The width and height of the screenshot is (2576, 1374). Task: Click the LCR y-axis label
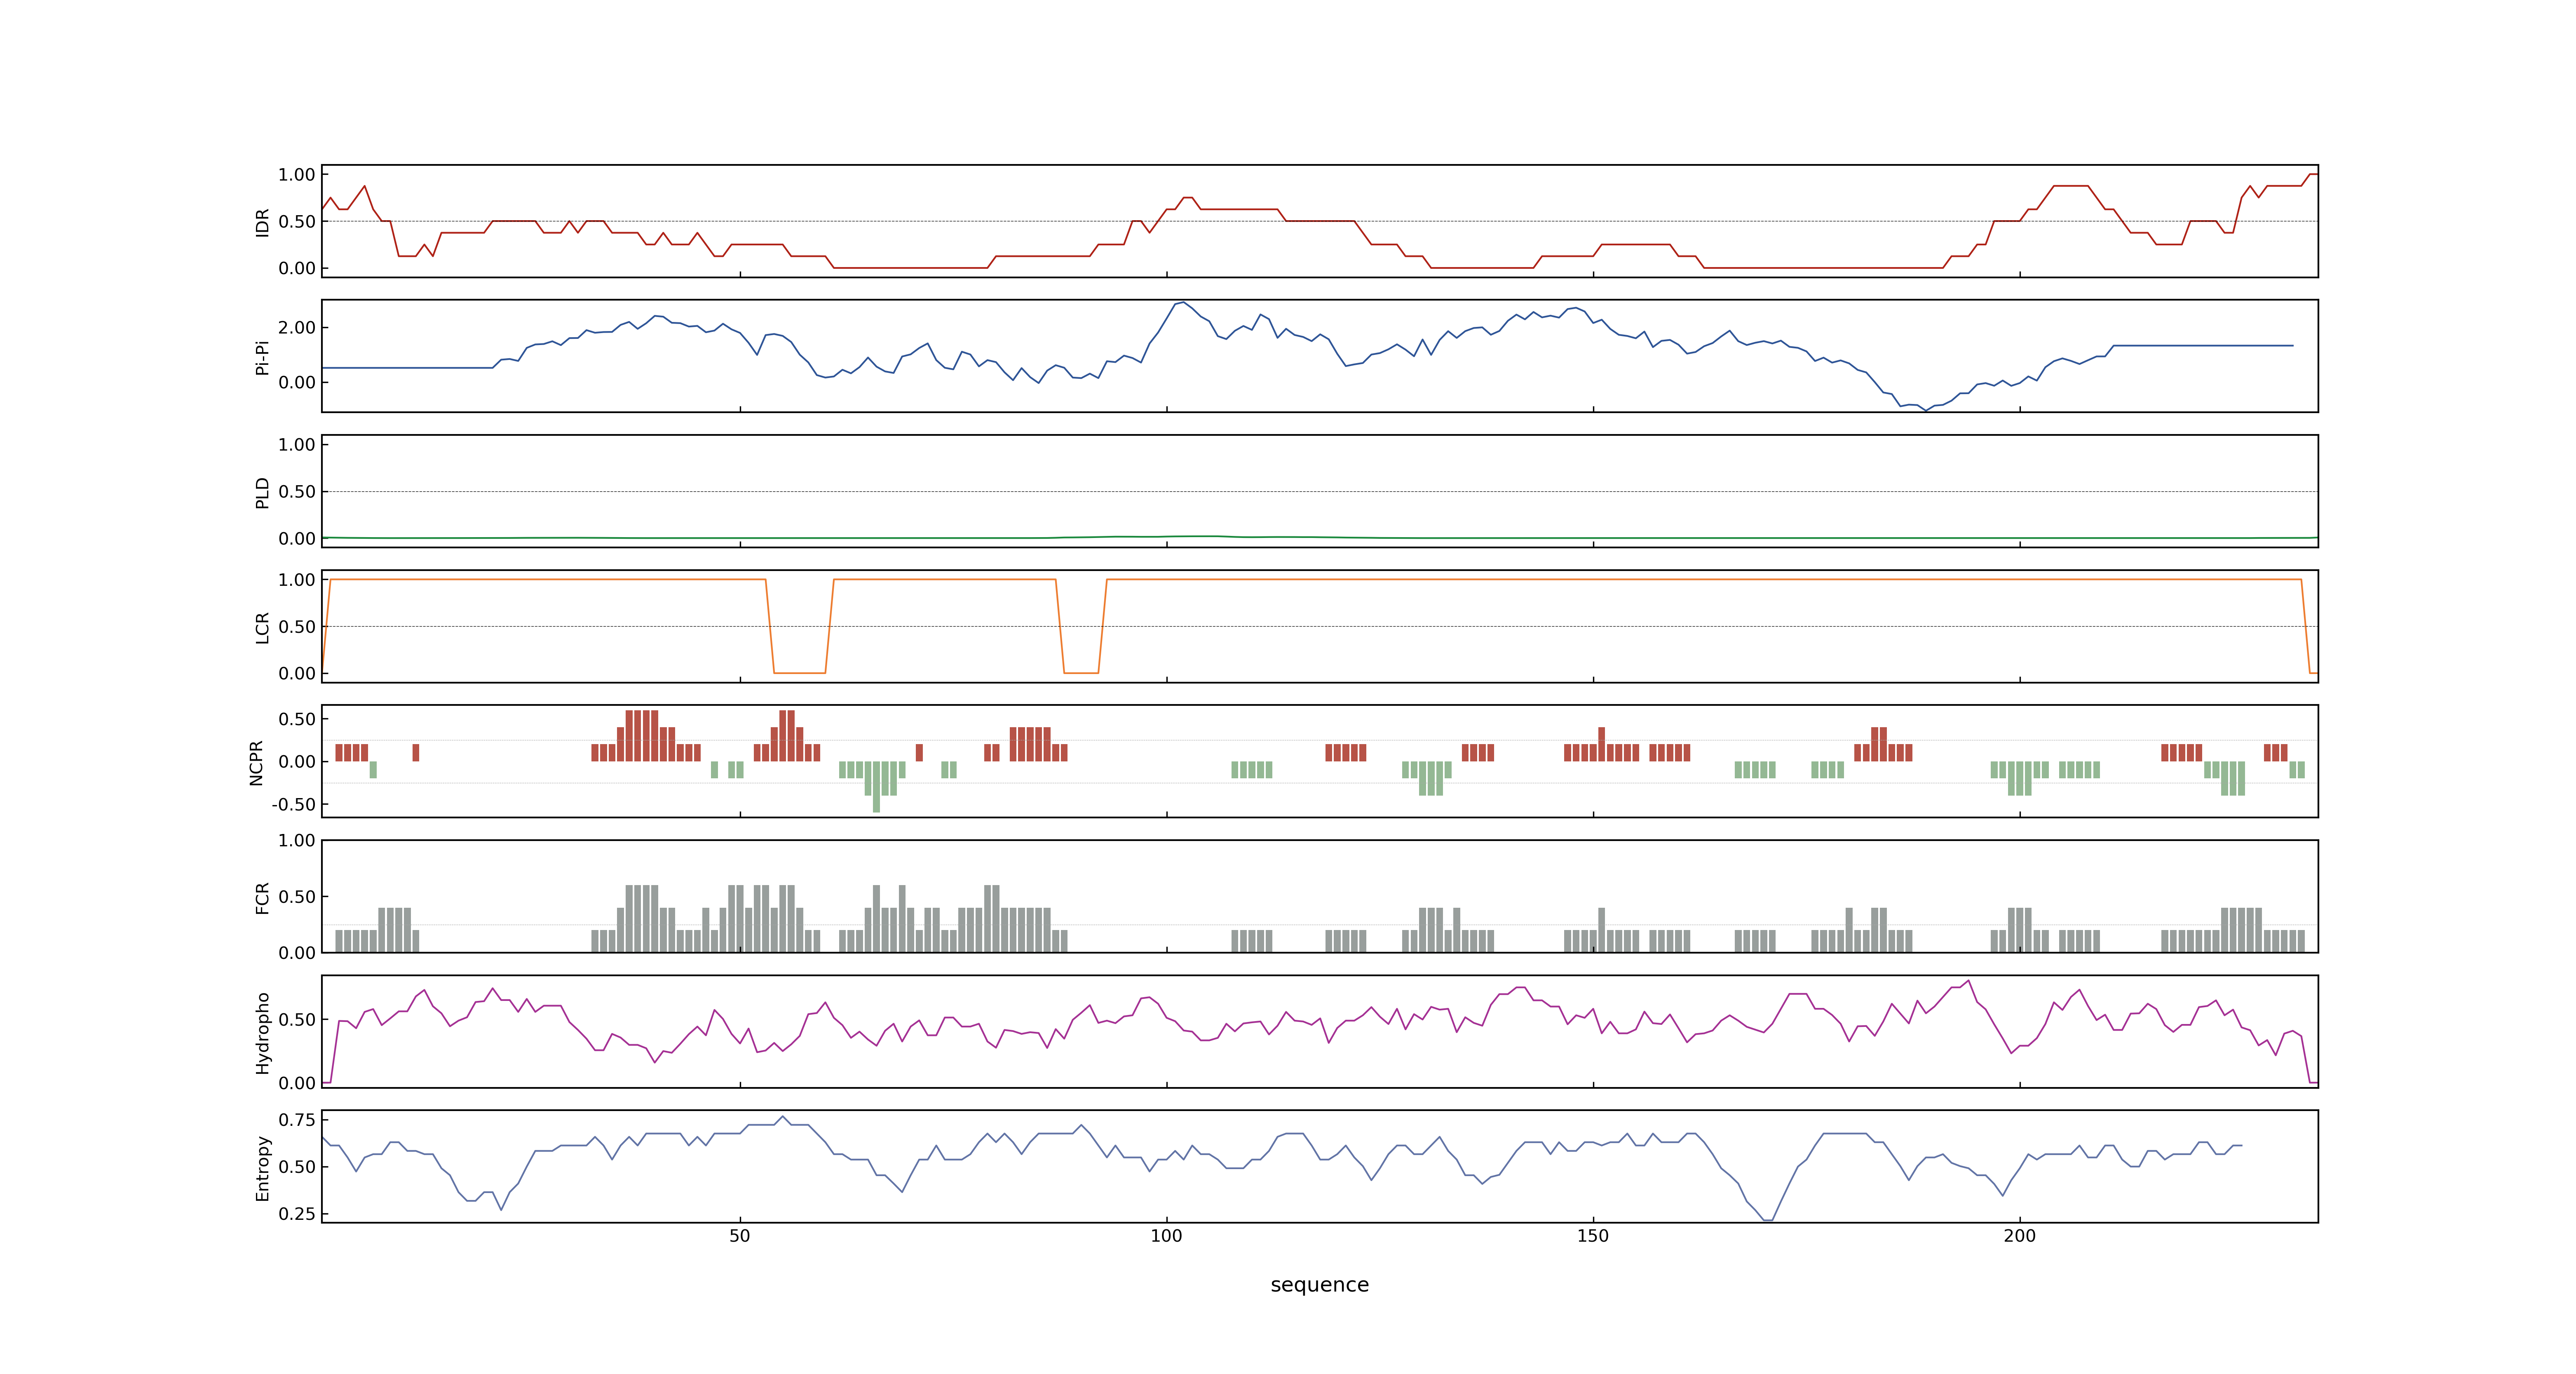point(262,628)
